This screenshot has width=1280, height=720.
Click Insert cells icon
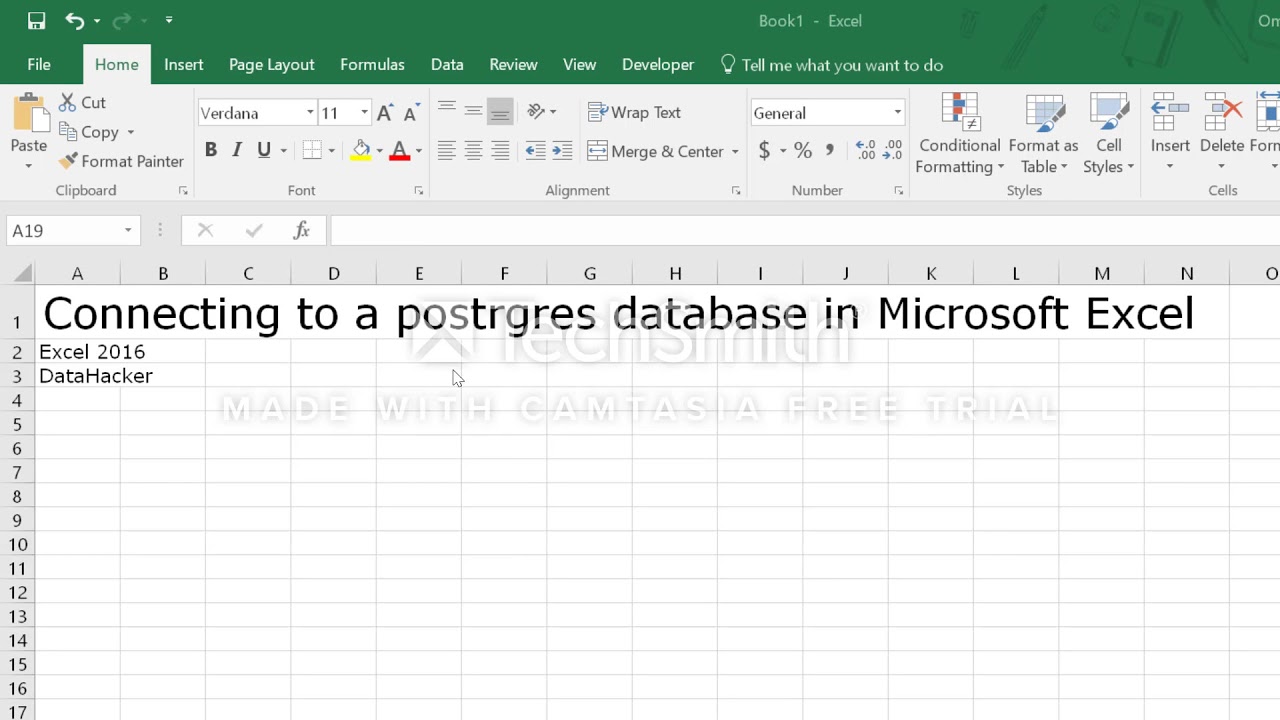(x=1169, y=112)
